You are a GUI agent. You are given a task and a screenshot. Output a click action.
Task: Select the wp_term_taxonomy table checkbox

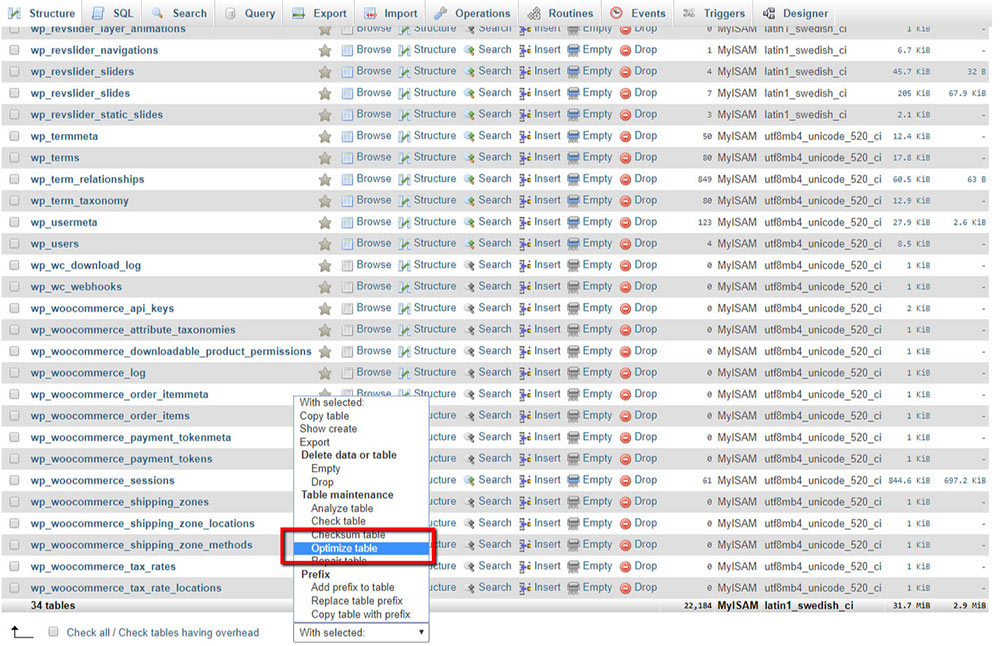pos(14,200)
